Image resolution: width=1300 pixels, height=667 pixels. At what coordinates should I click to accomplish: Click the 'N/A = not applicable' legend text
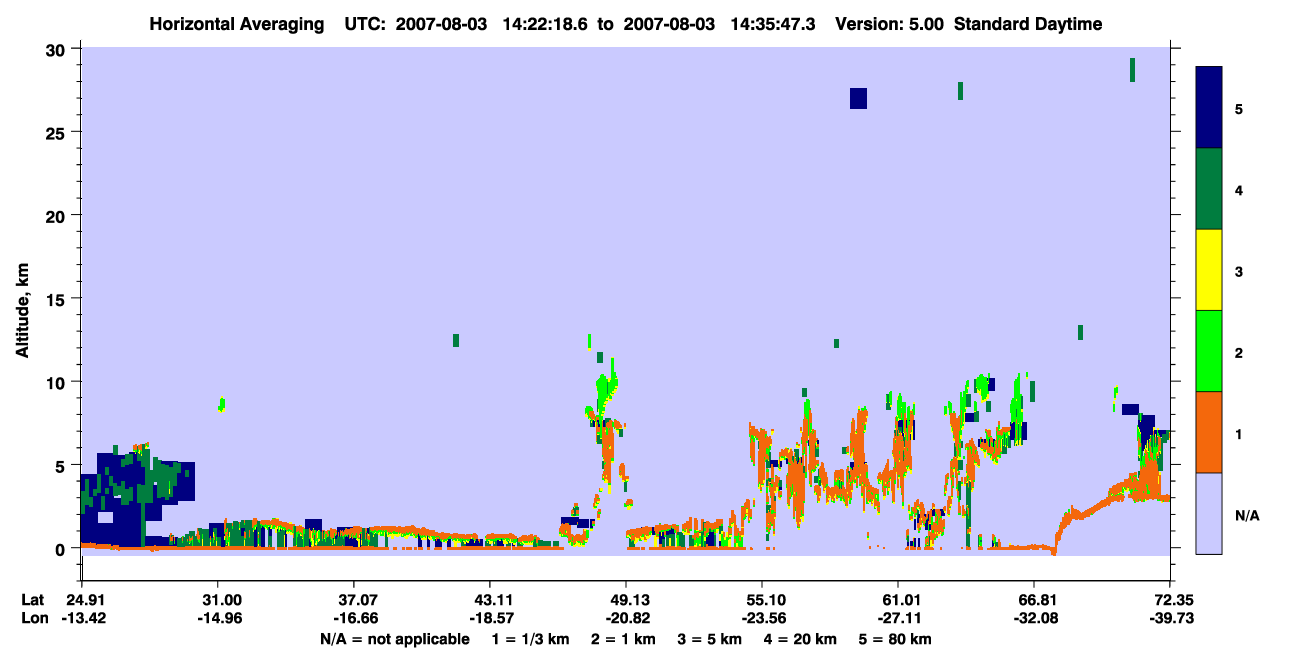click(x=395, y=639)
